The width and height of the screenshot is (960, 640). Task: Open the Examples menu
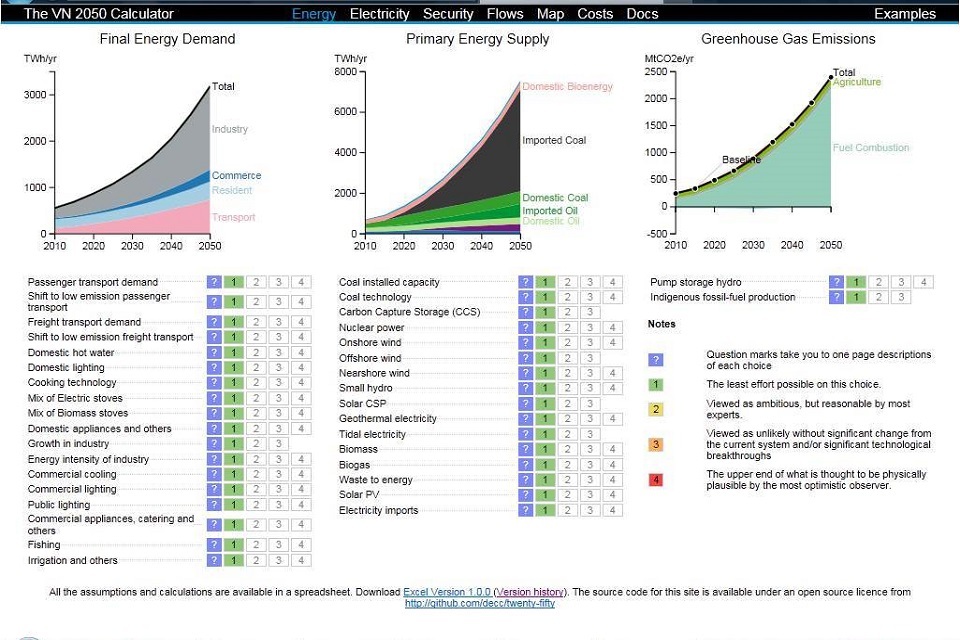[904, 14]
